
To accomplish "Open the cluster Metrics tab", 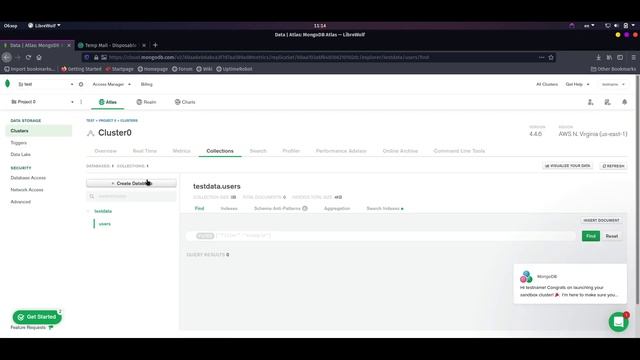I will 181,151.
